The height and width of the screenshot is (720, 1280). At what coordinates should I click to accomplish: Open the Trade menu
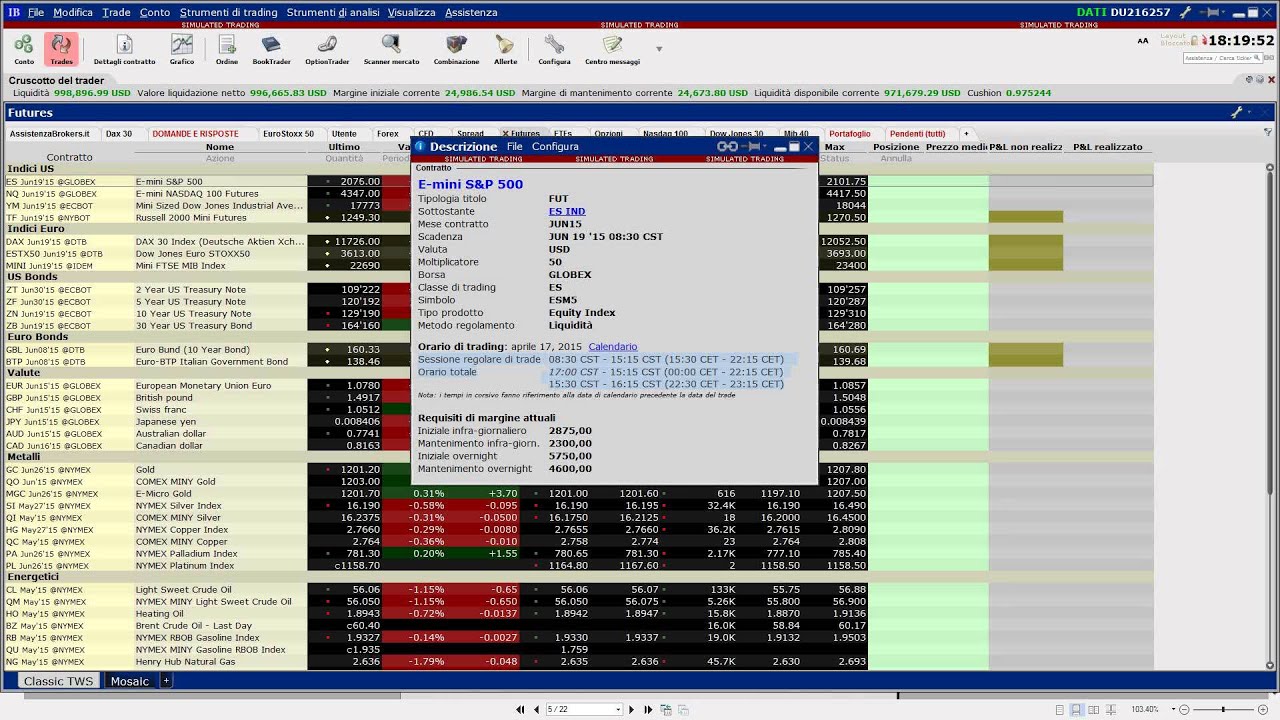click(116, 12)
